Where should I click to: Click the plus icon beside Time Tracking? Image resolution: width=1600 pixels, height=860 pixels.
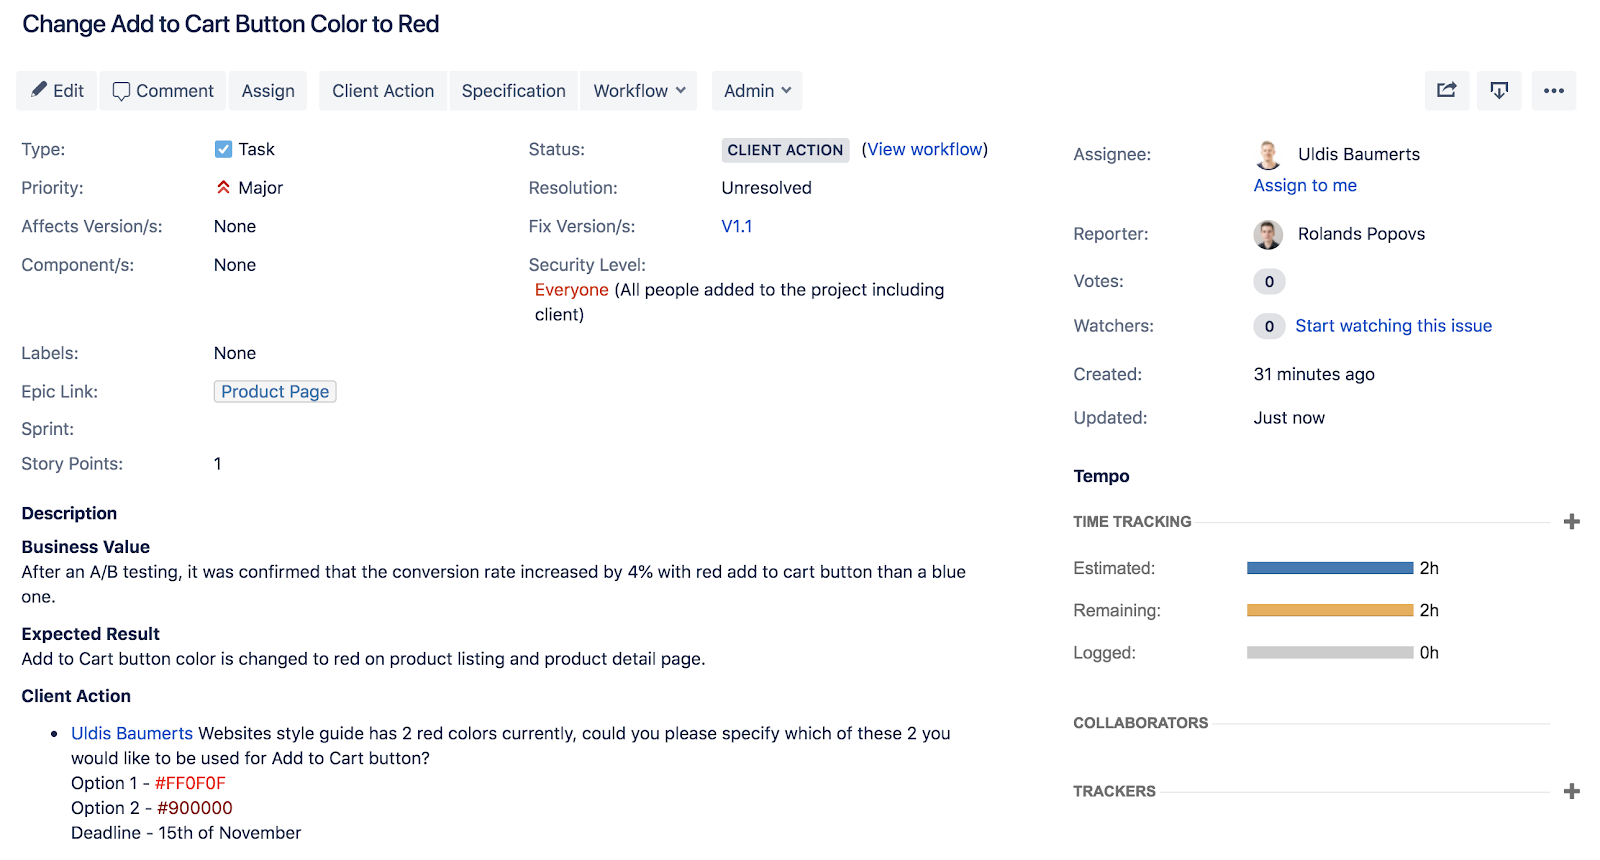coord(1572,522)
